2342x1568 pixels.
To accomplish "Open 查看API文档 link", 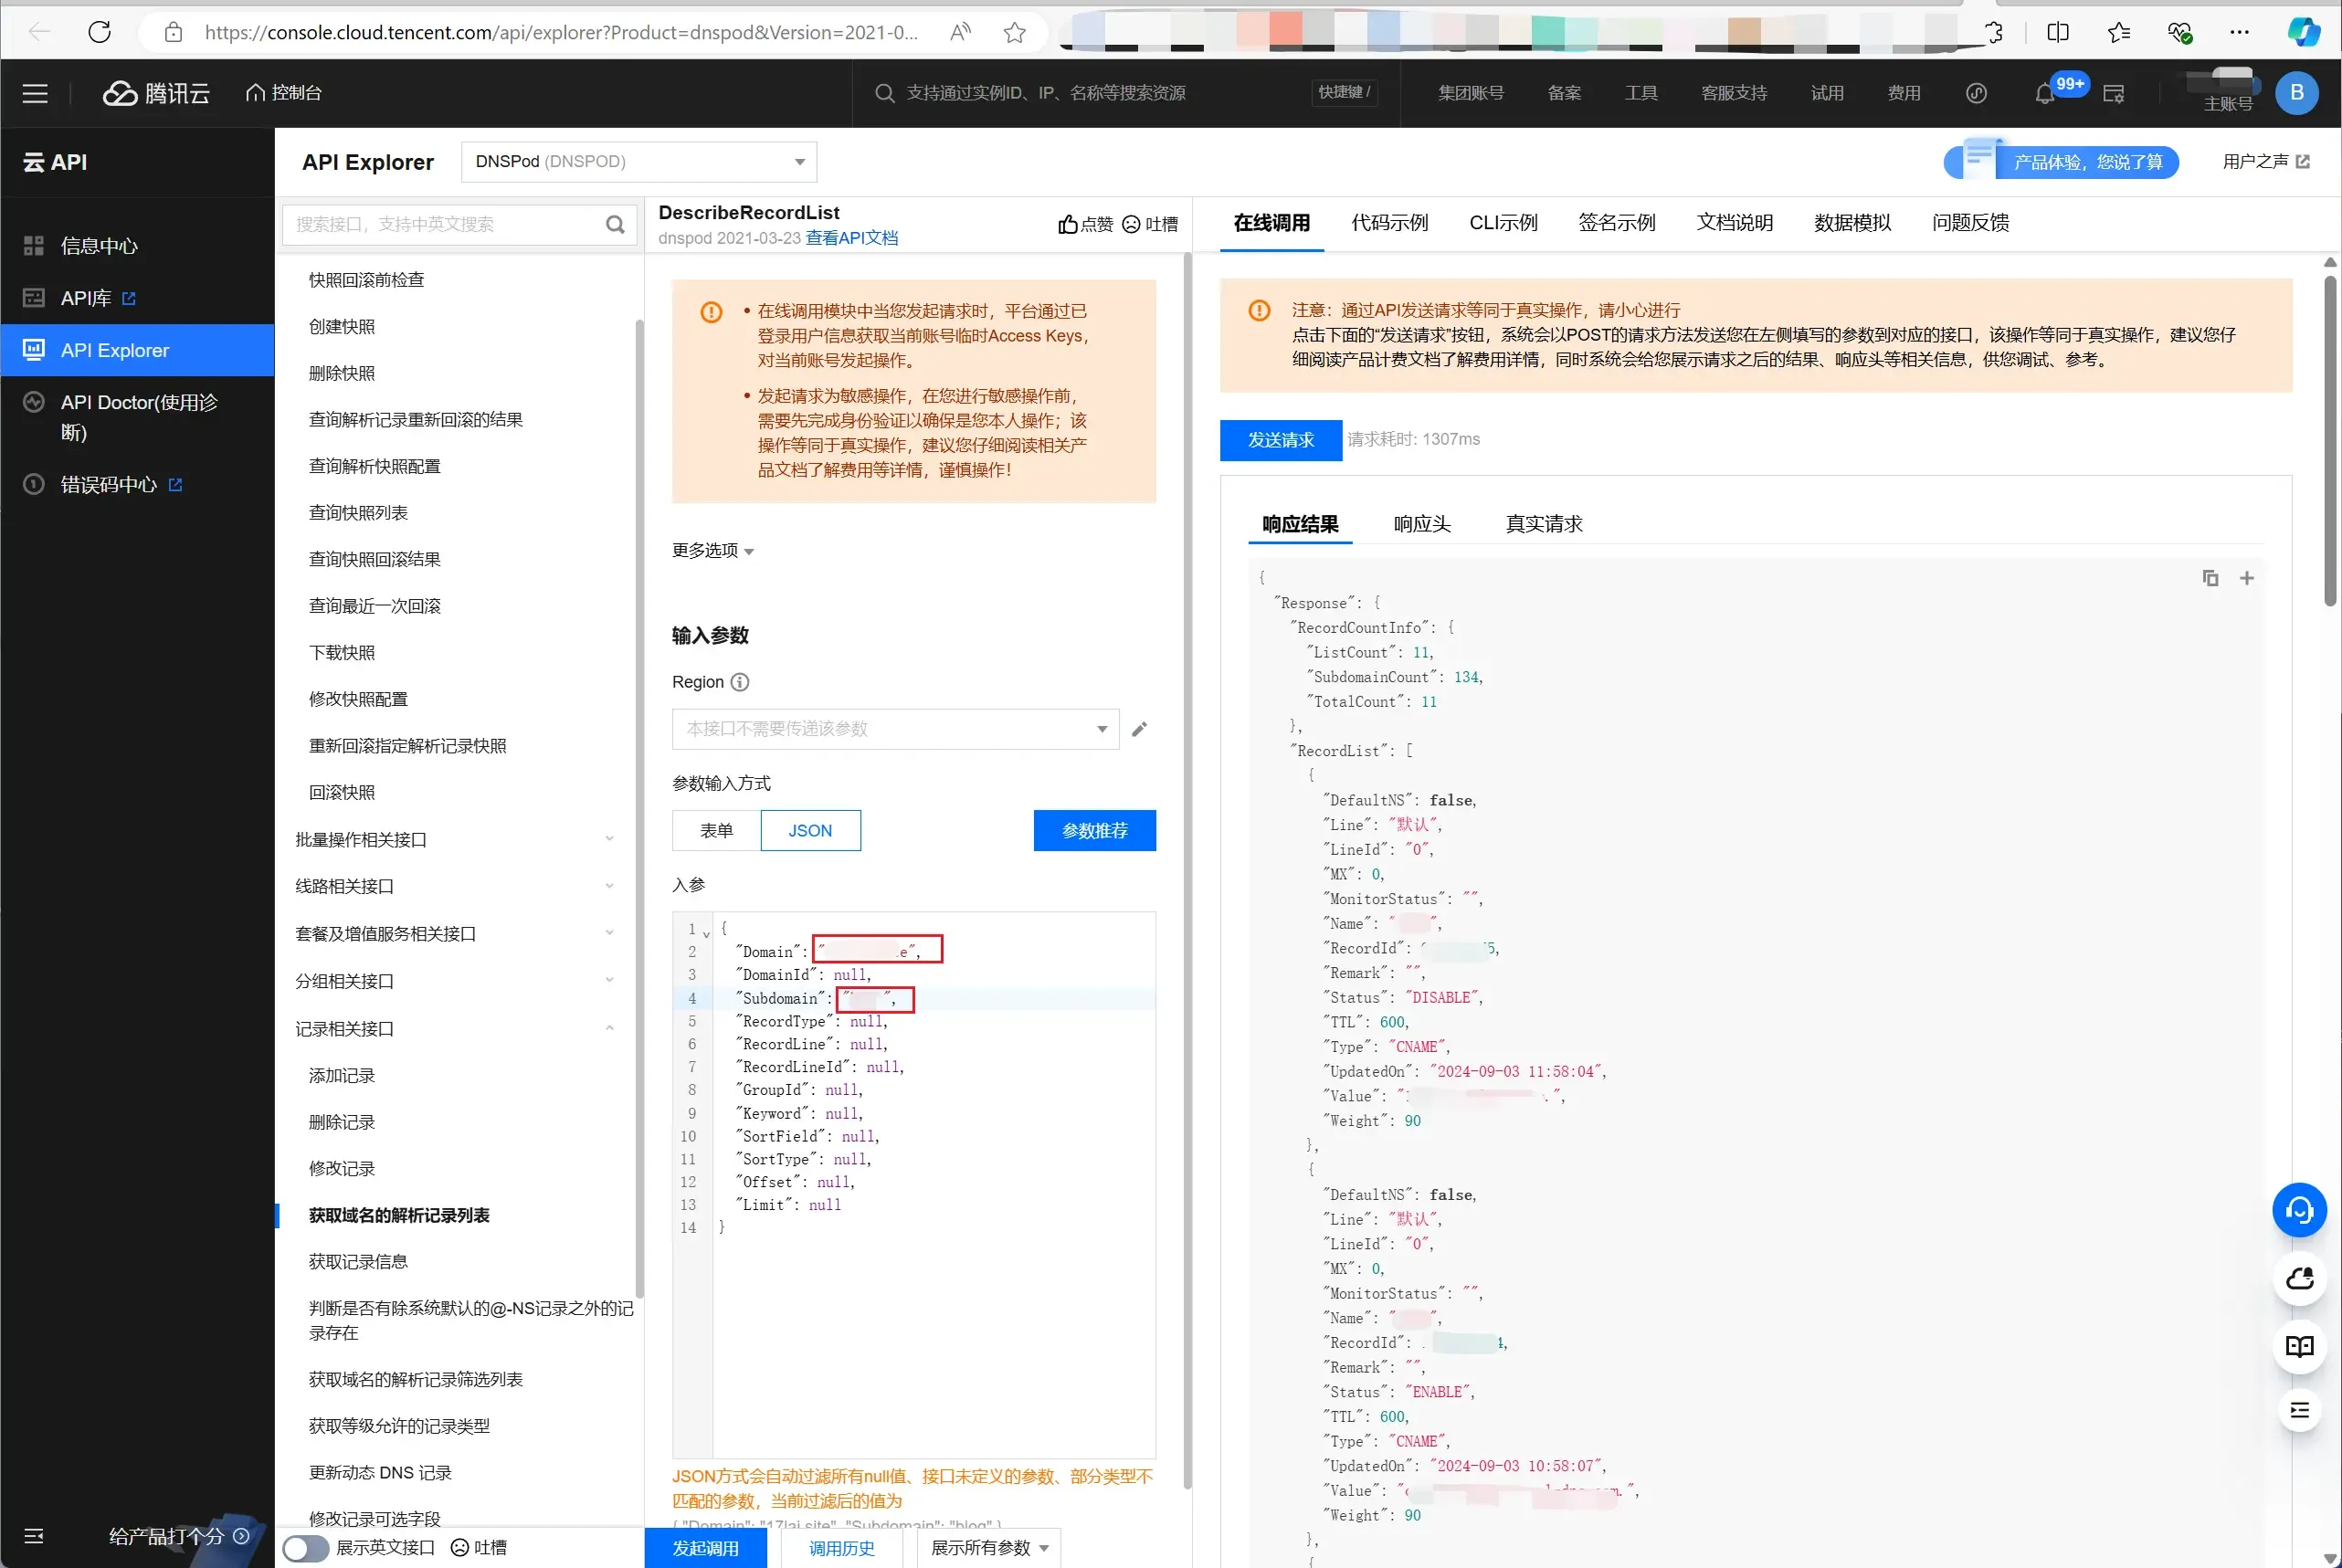I will pyautogui.click(x=852, y=238).
